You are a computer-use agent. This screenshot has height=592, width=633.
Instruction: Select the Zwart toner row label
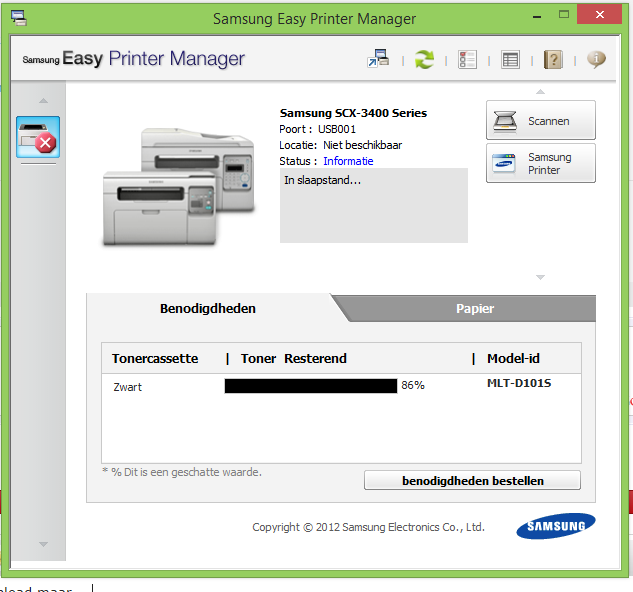[x=128, y=387]
